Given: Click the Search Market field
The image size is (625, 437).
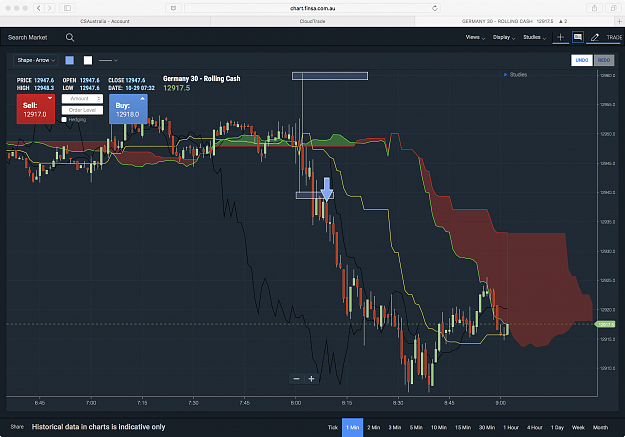Looking at the screenshot, I should 28,37.
